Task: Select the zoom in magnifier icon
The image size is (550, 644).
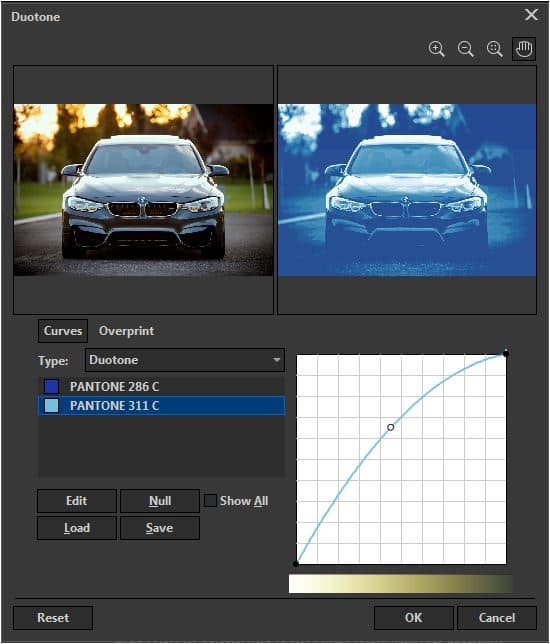Action: pos(436,49)
